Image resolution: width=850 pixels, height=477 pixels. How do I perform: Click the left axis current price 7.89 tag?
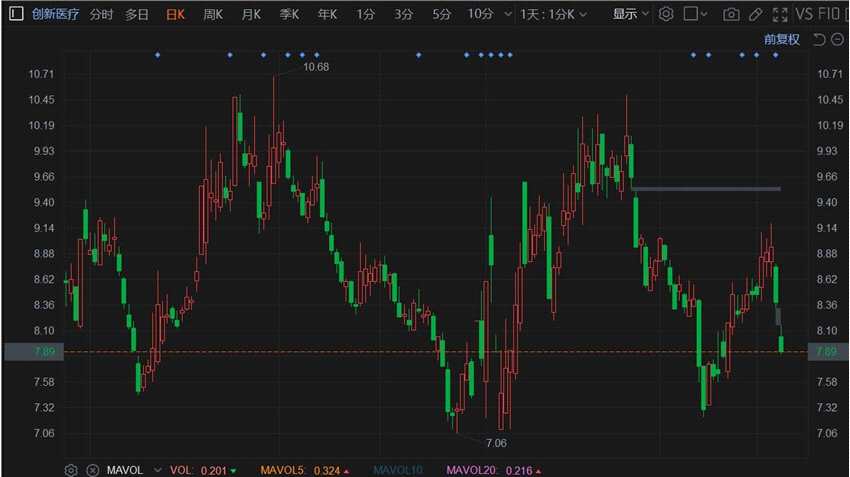pyautogui.click(x=34, y=352)
